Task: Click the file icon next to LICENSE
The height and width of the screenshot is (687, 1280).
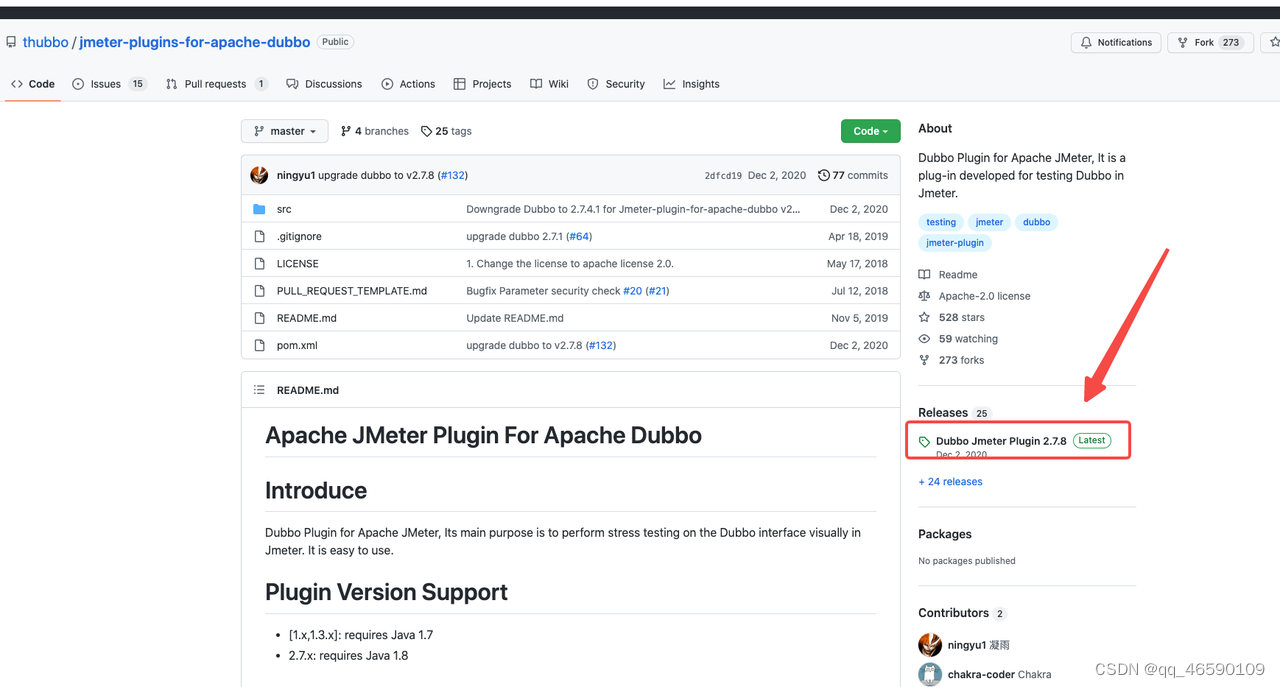Action: pyautogui.click(x=259, y=264)
